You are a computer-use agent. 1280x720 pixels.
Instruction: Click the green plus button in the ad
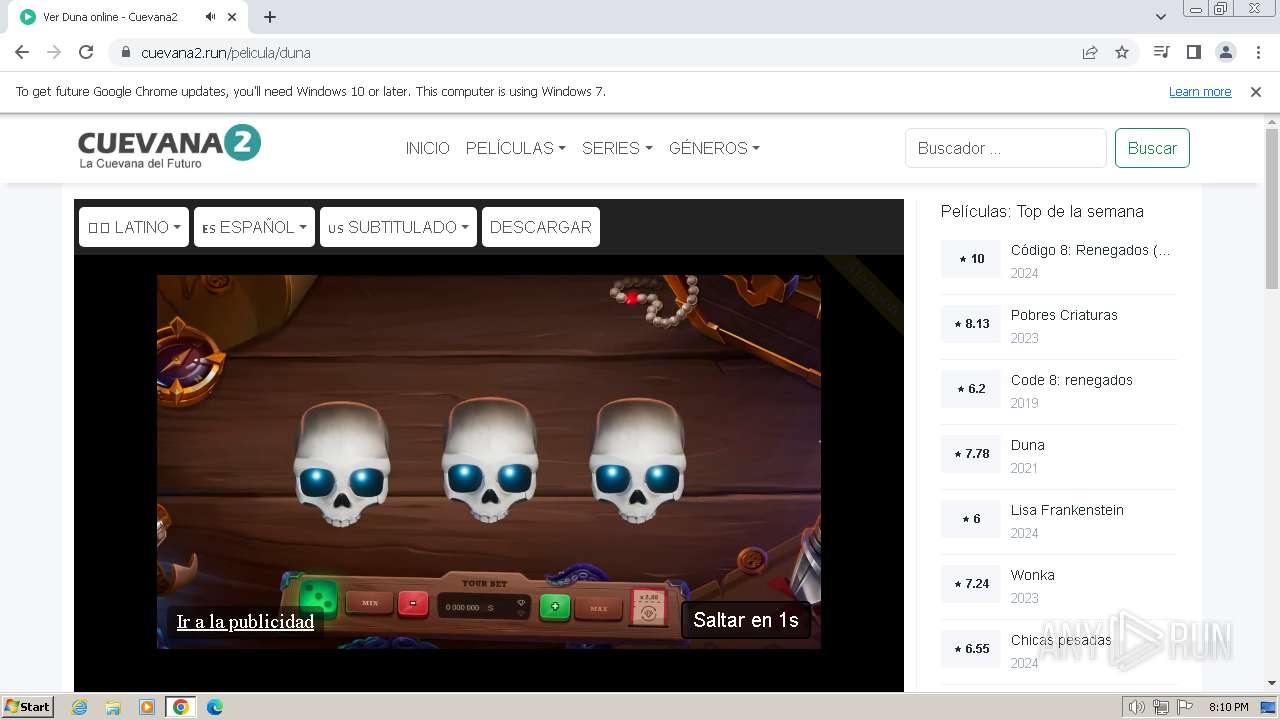pos(555,606)
